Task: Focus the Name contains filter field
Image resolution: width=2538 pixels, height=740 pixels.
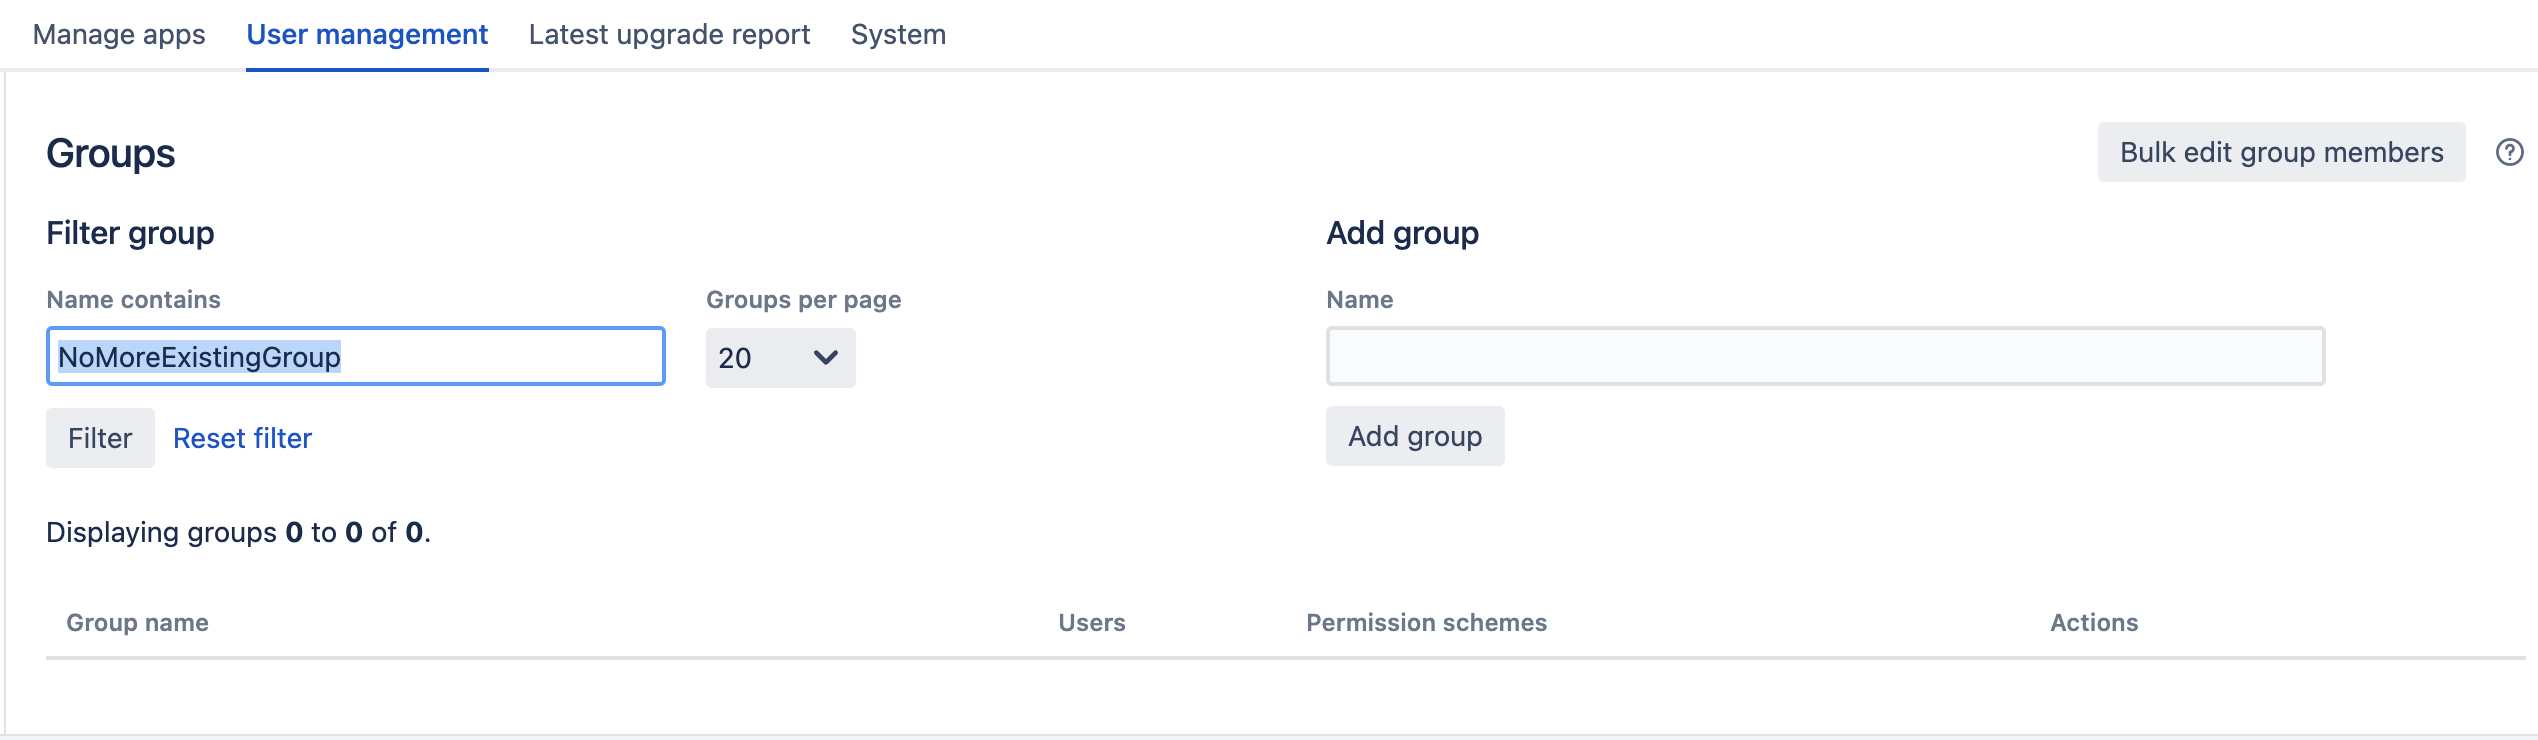Action: click(x=355, y=357)
